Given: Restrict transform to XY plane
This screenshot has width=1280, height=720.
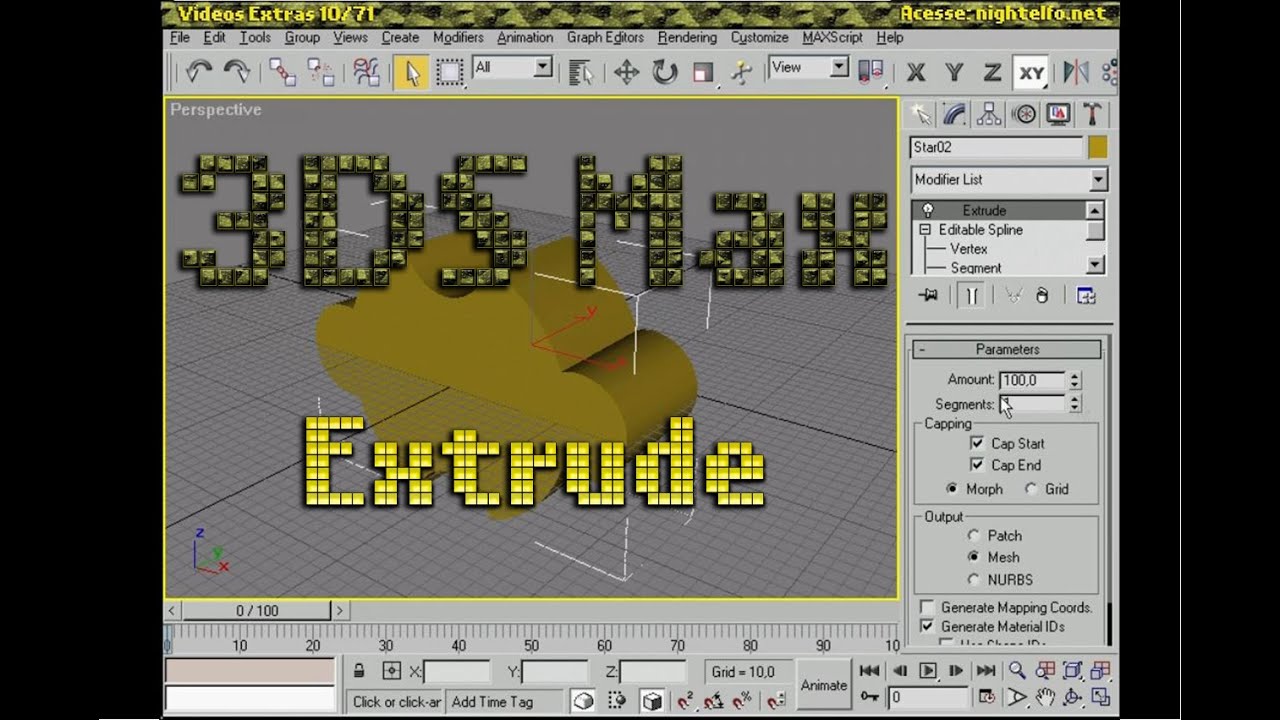Looking at the screenshot, I should click(x=1031, y=71).
